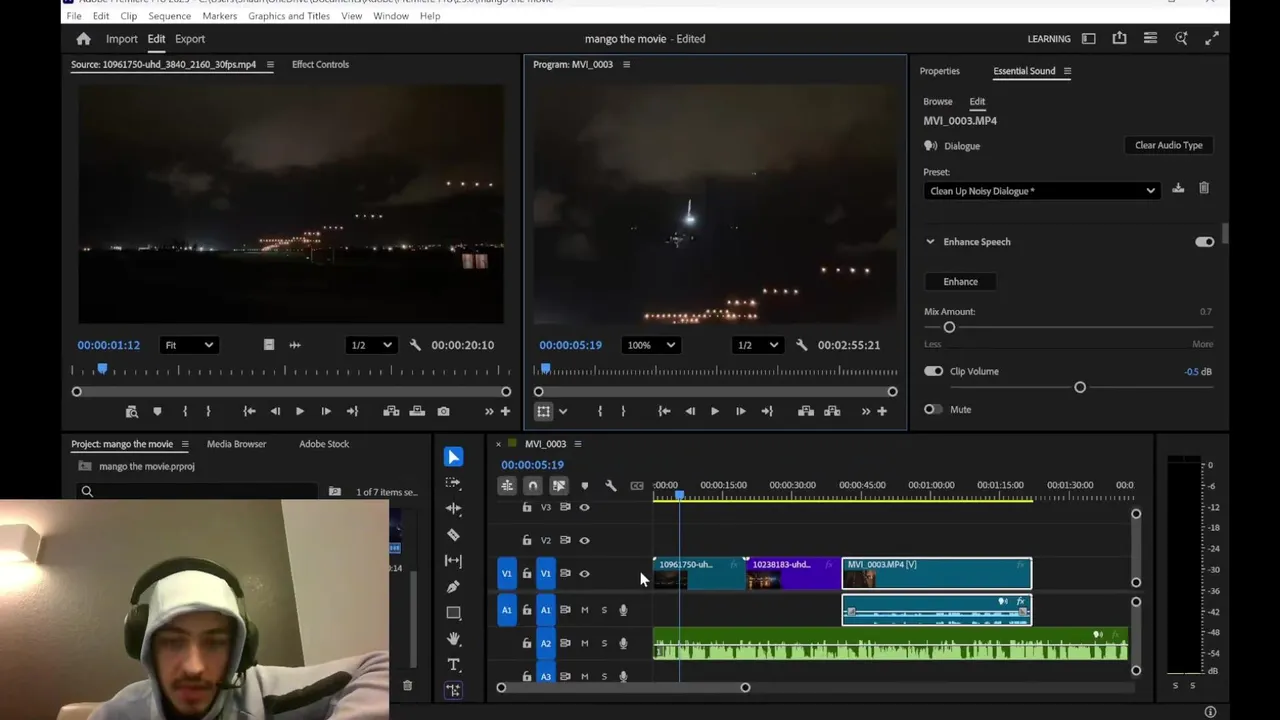Switch to the Media Browser tab

(237, 444)
